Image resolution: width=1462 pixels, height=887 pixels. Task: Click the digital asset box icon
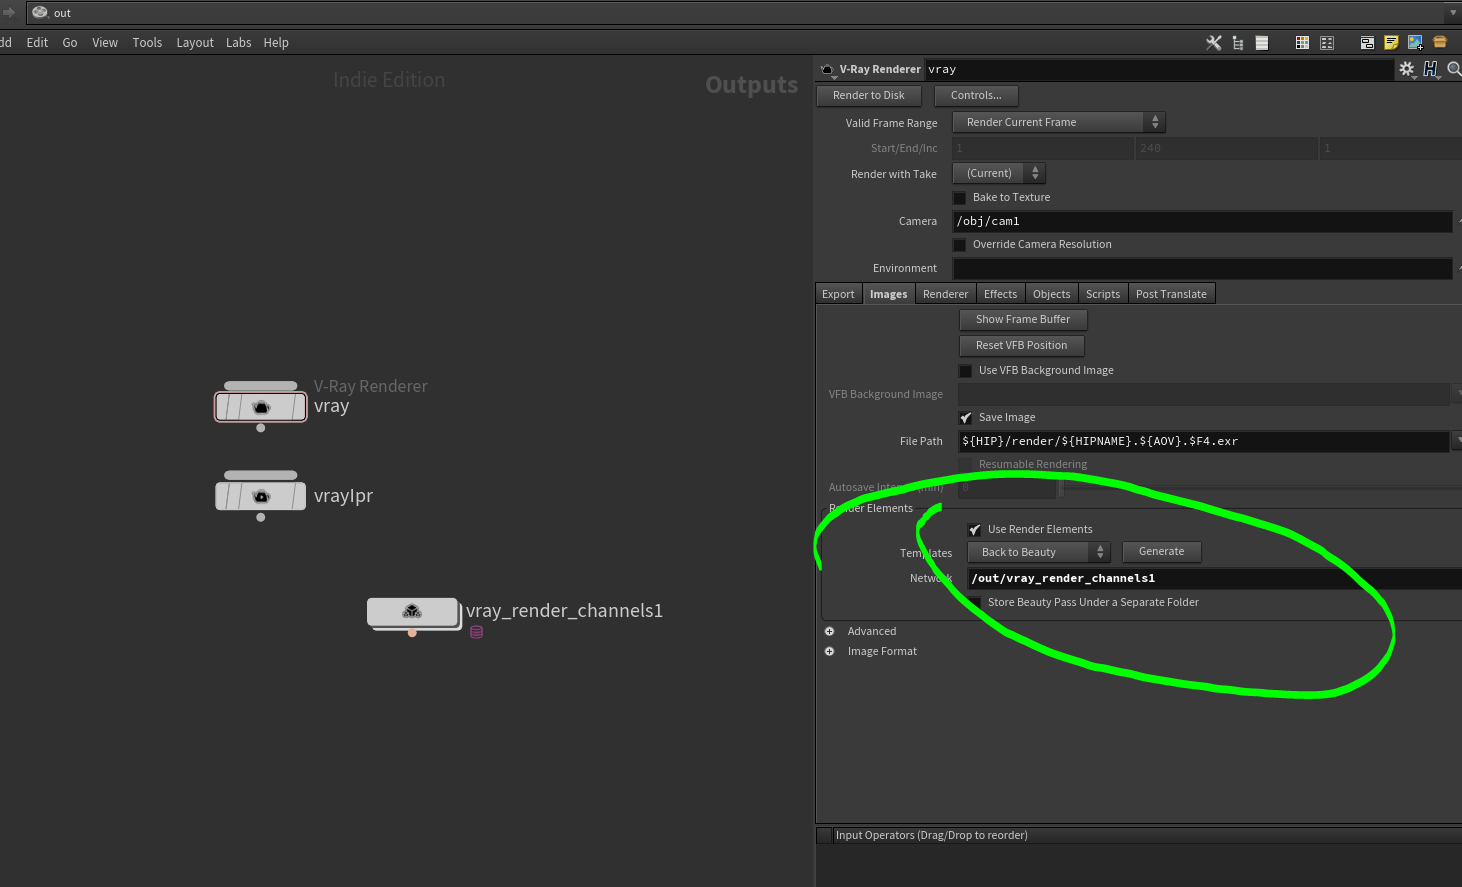coord(1440,42)
